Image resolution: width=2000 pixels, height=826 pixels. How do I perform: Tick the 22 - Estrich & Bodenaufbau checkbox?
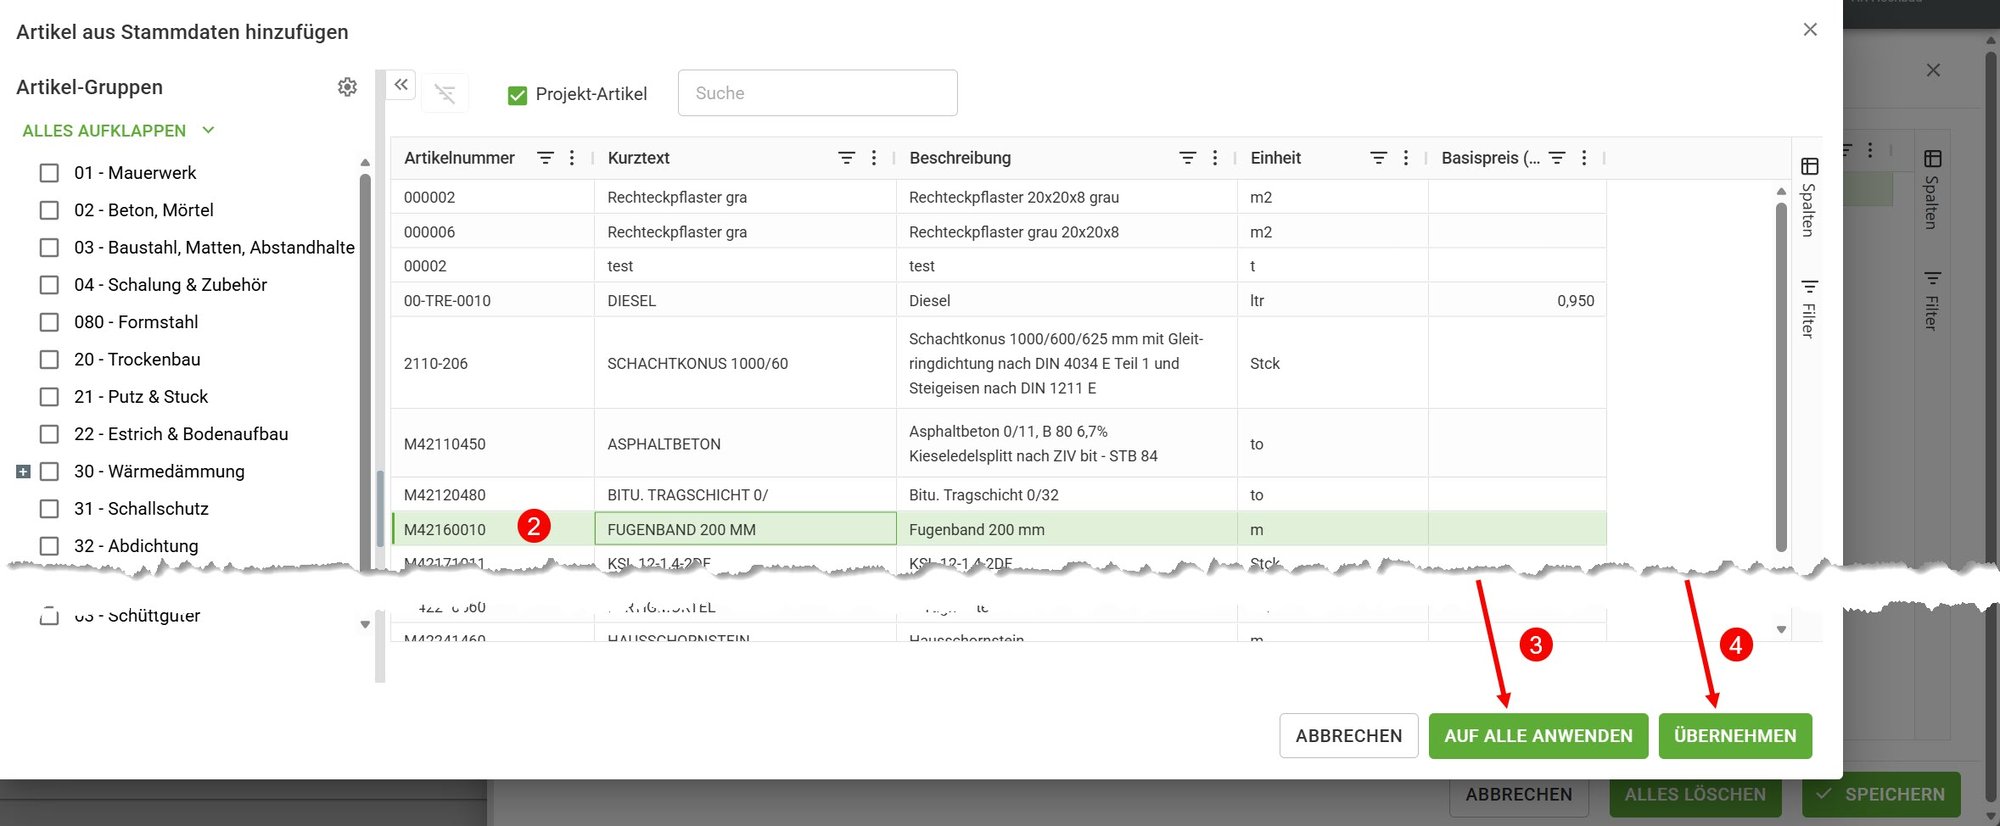pos(49,434)
